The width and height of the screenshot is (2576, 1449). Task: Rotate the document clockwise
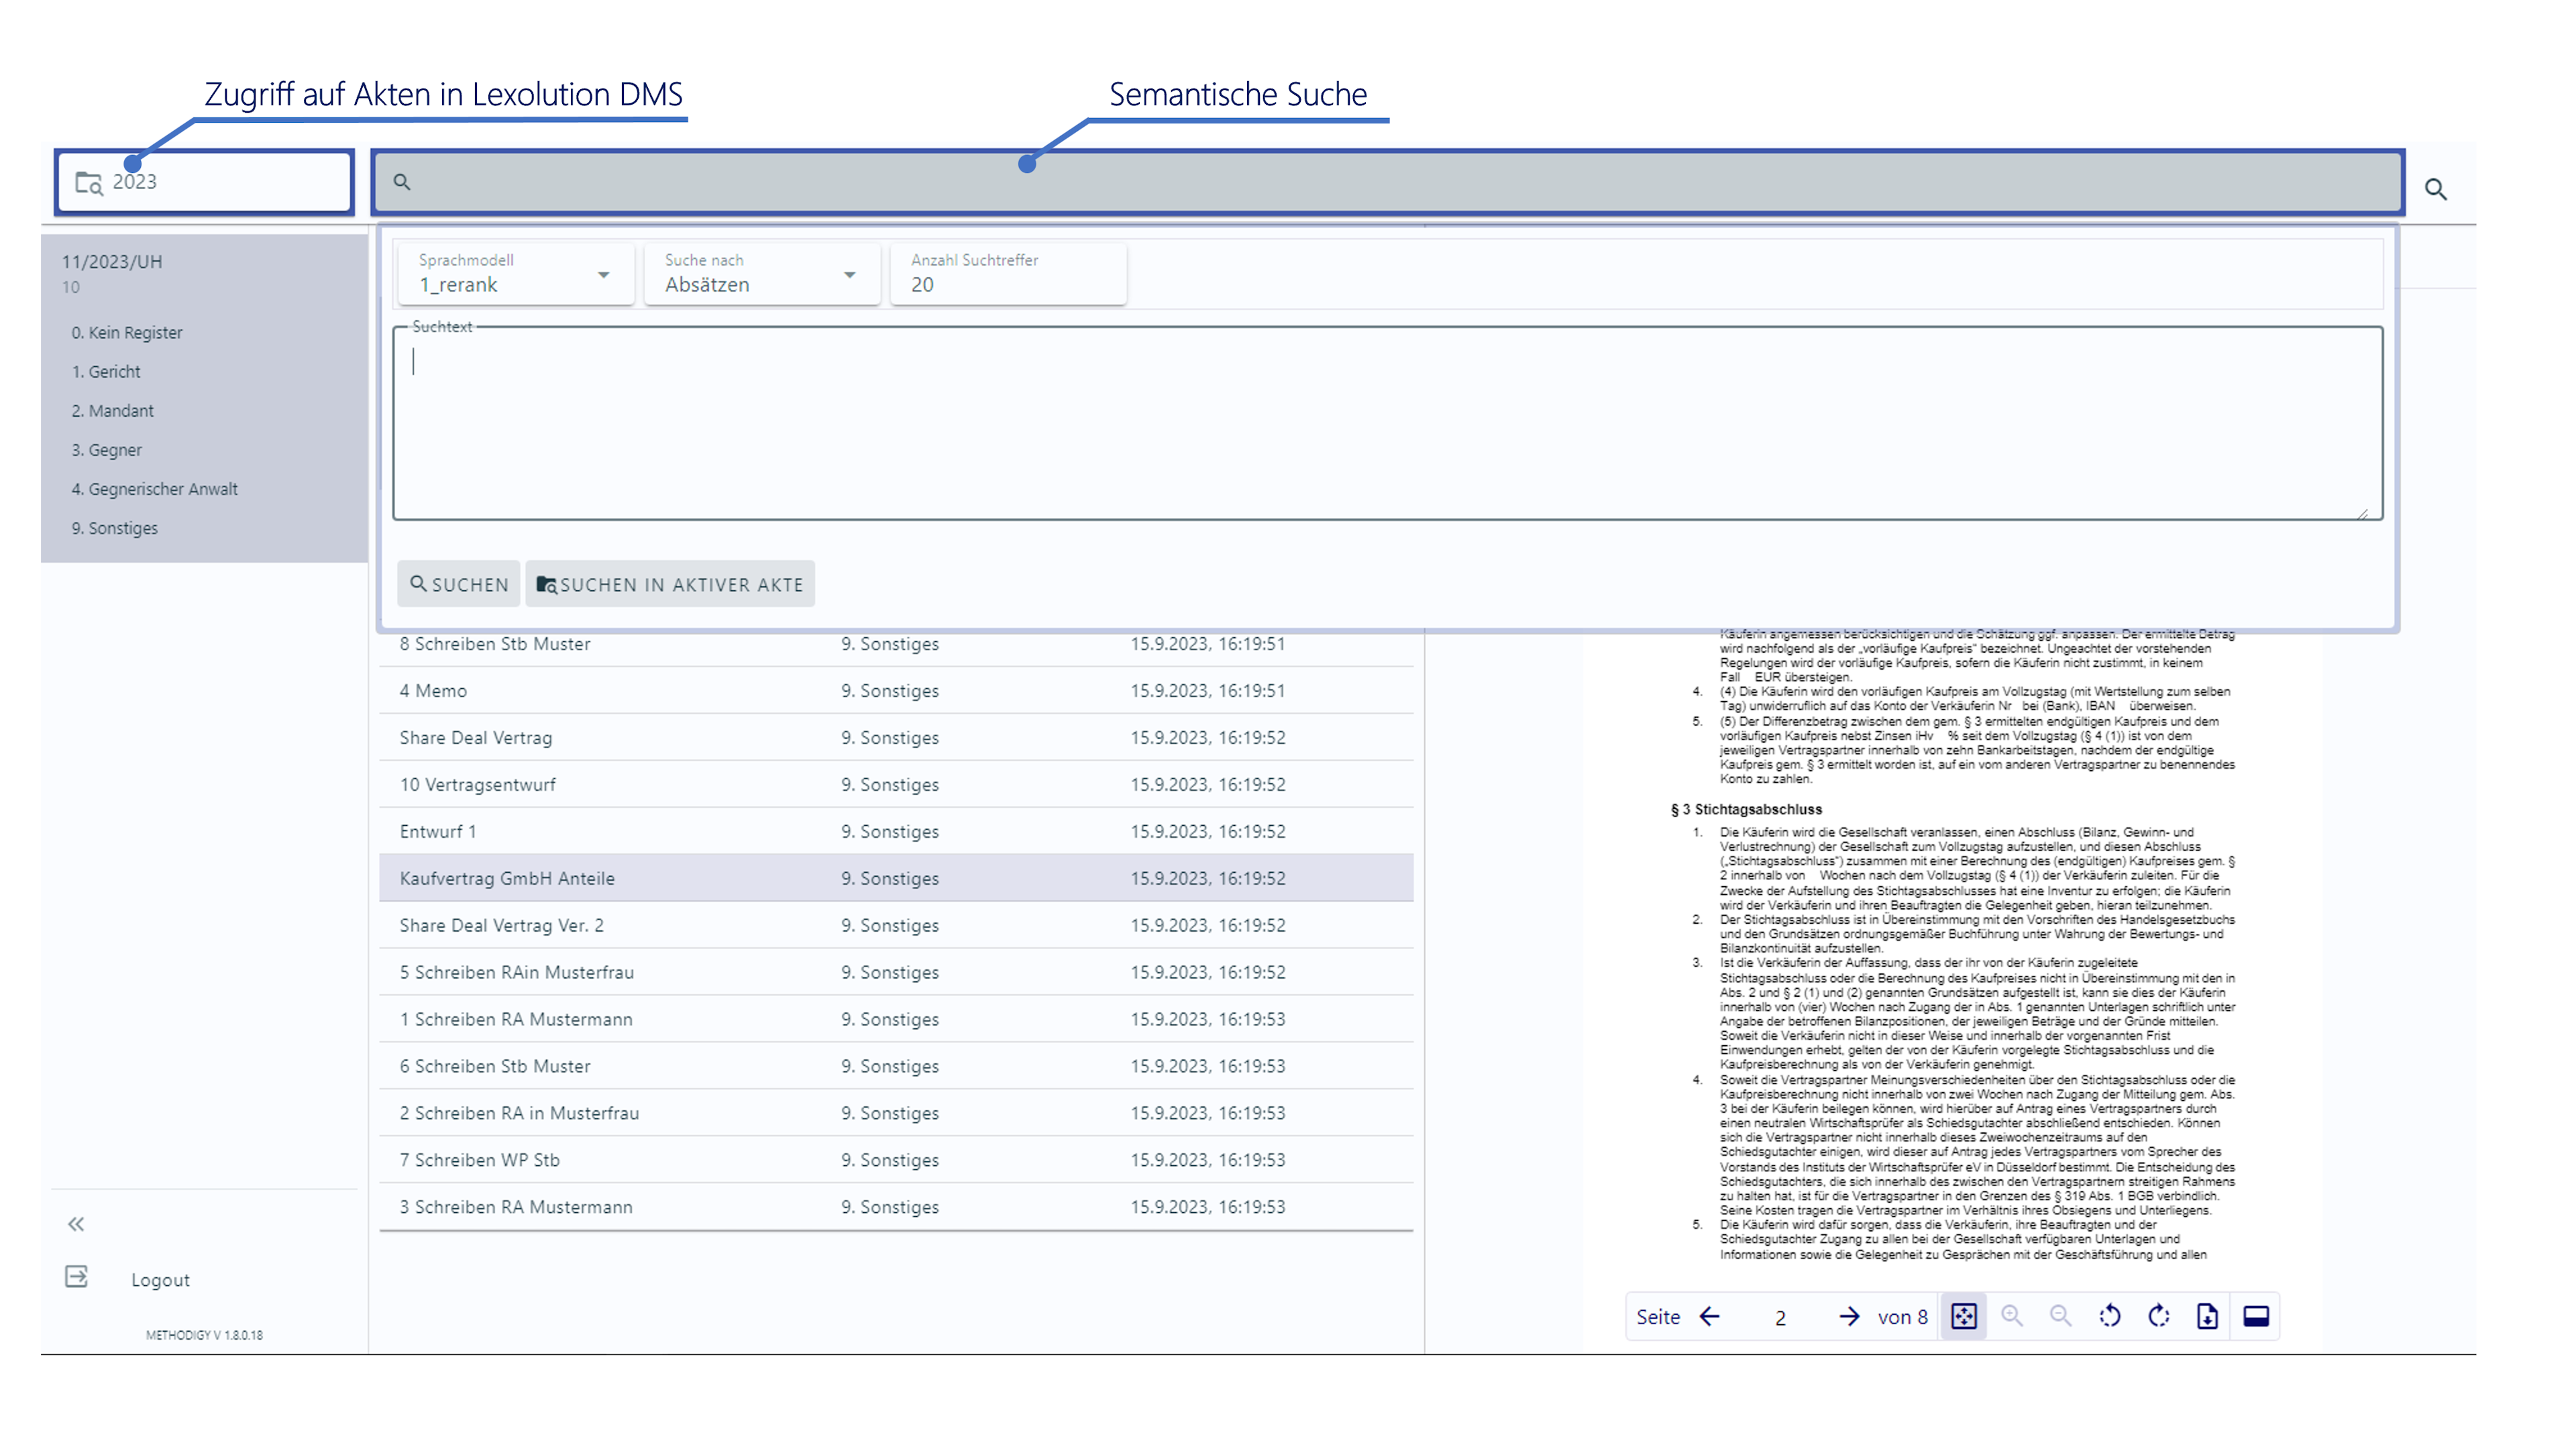point(2159,1317)
